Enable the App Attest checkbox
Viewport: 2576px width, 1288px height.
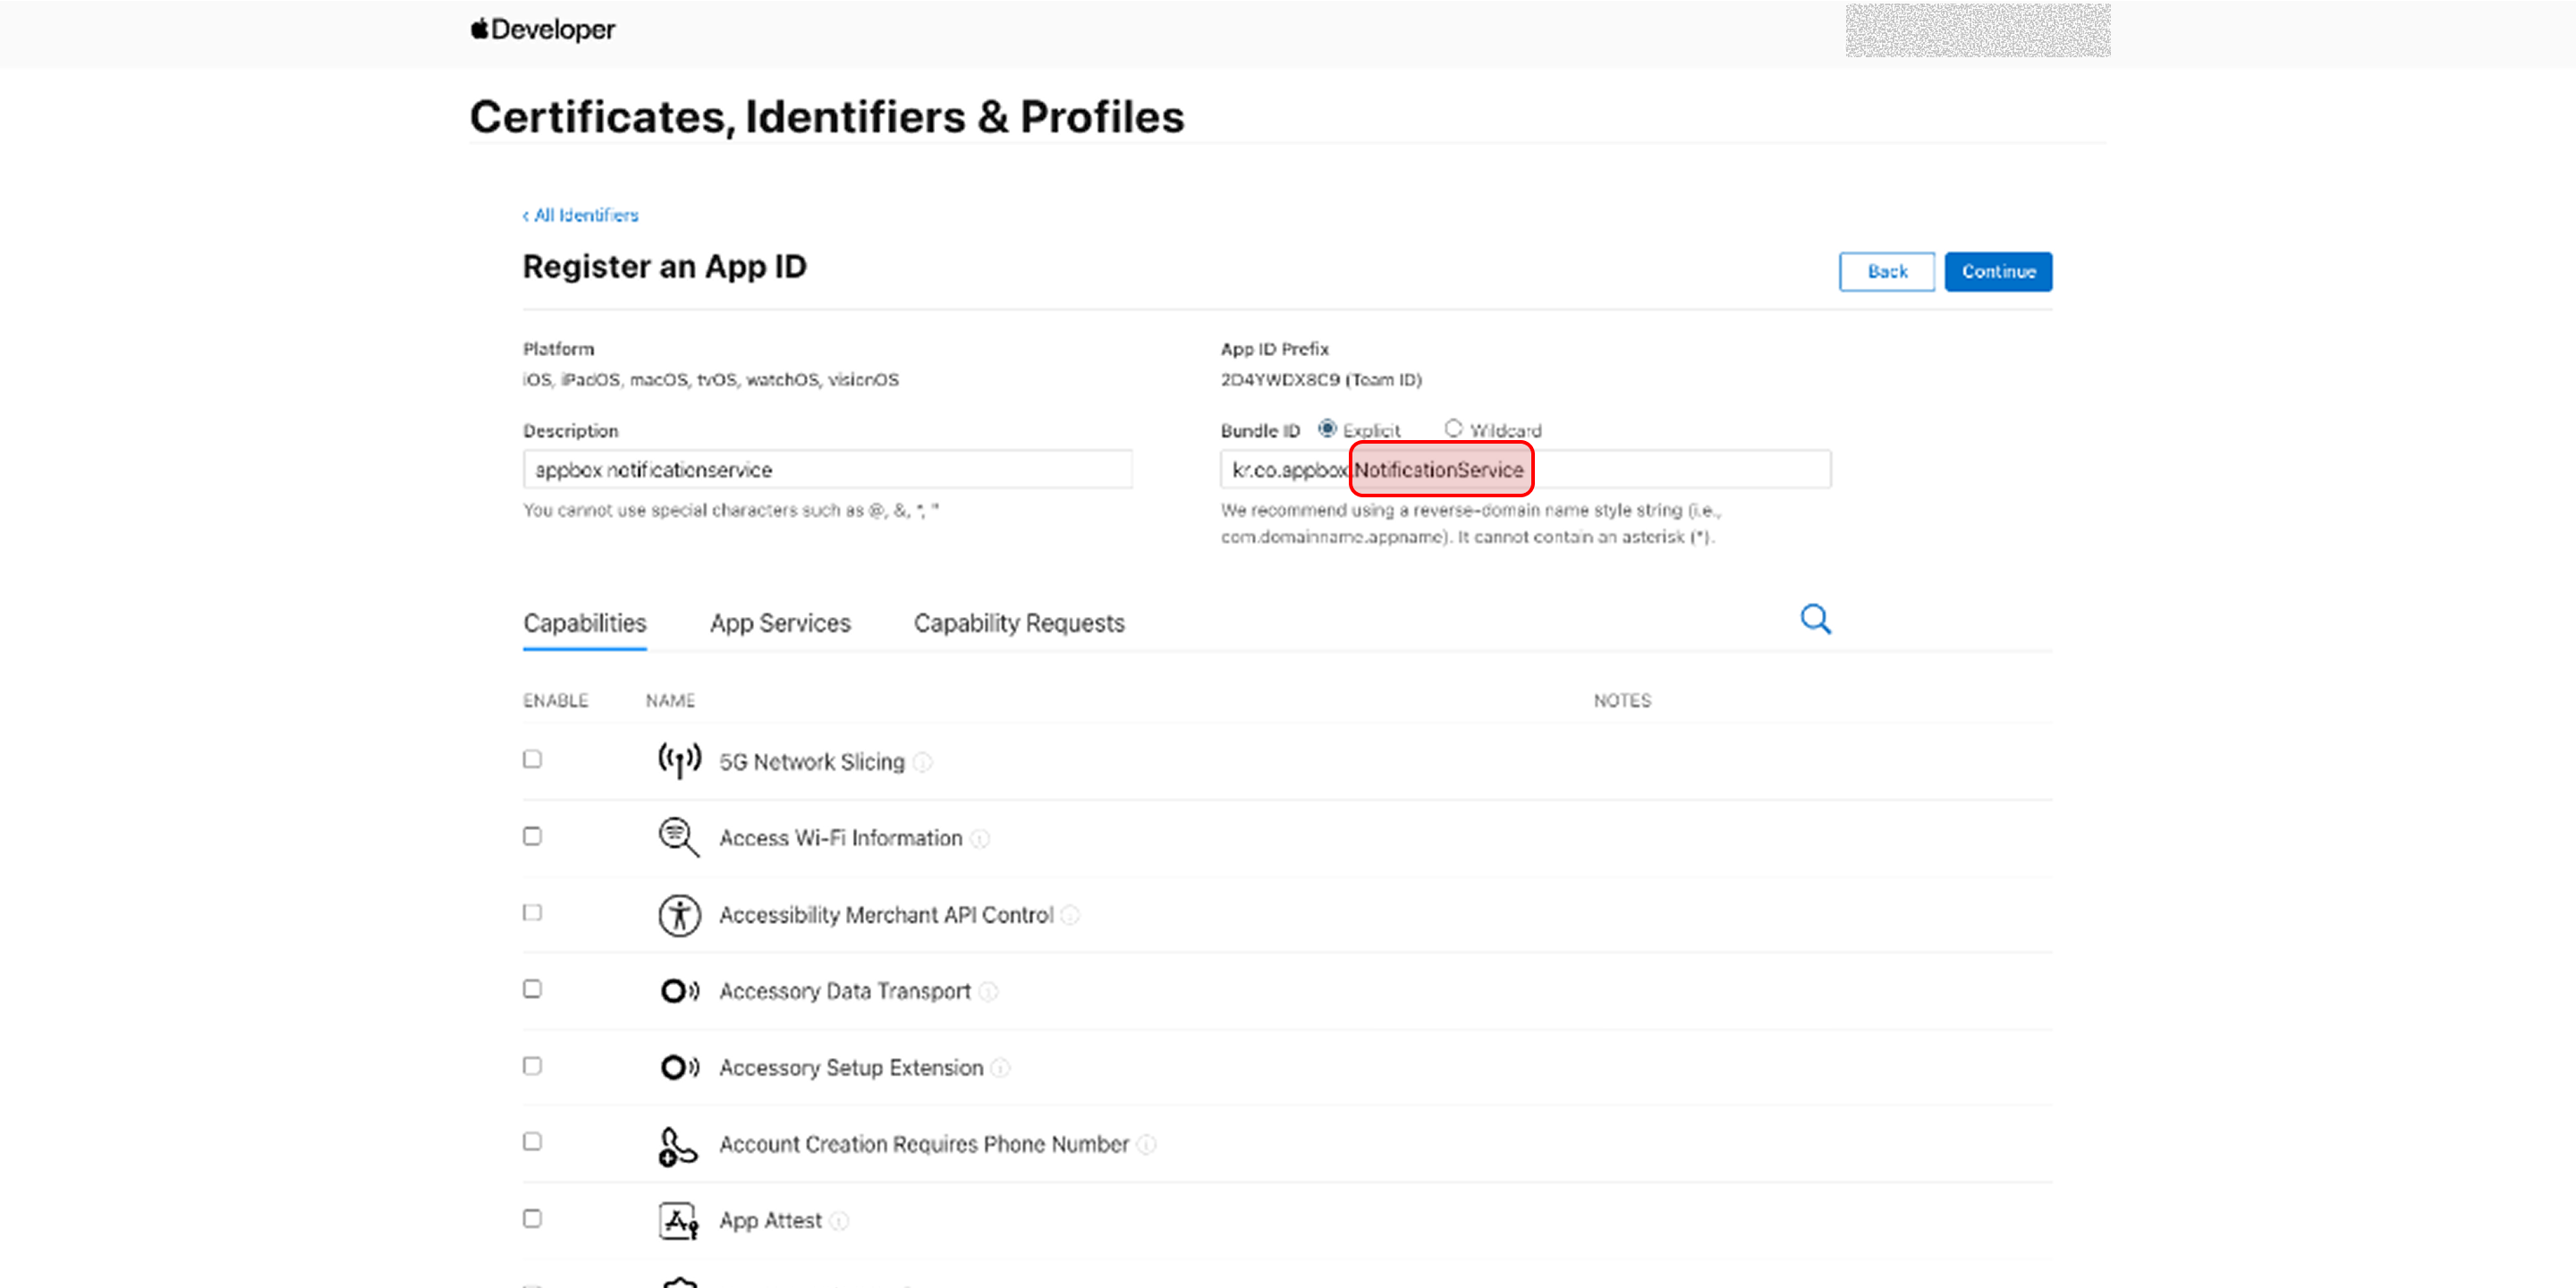532,1219
